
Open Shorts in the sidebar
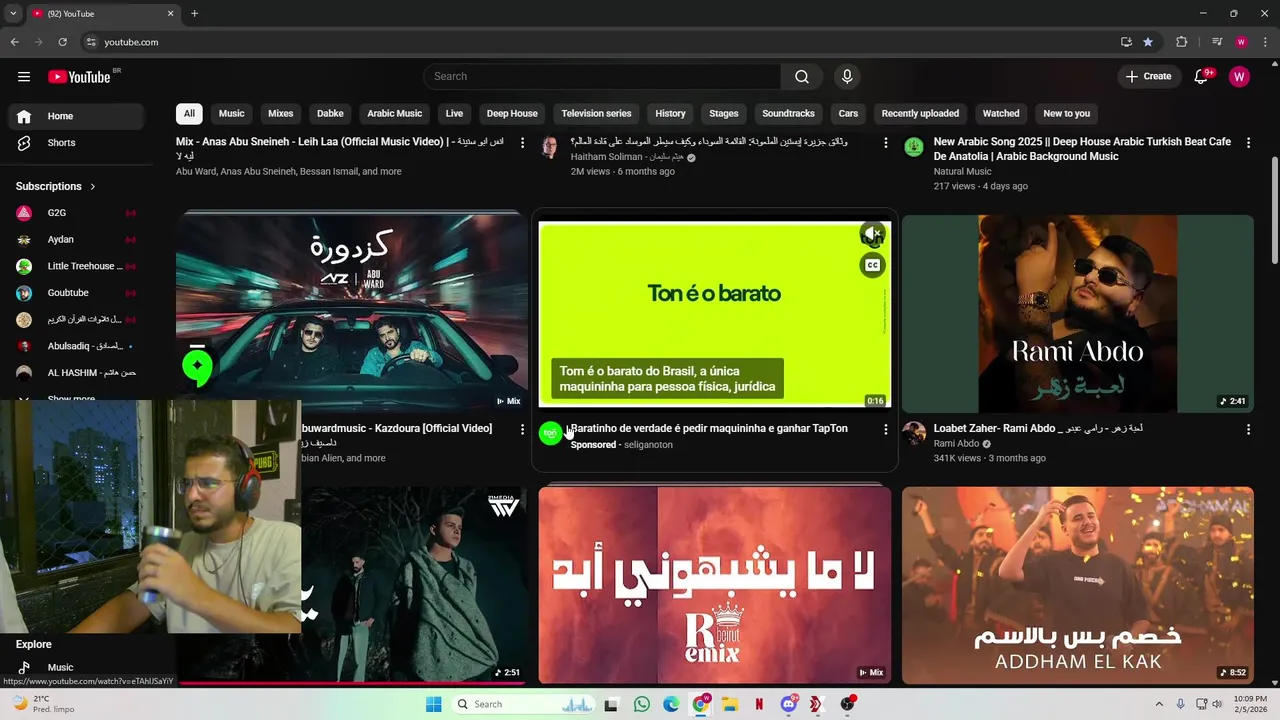point(76,143)
